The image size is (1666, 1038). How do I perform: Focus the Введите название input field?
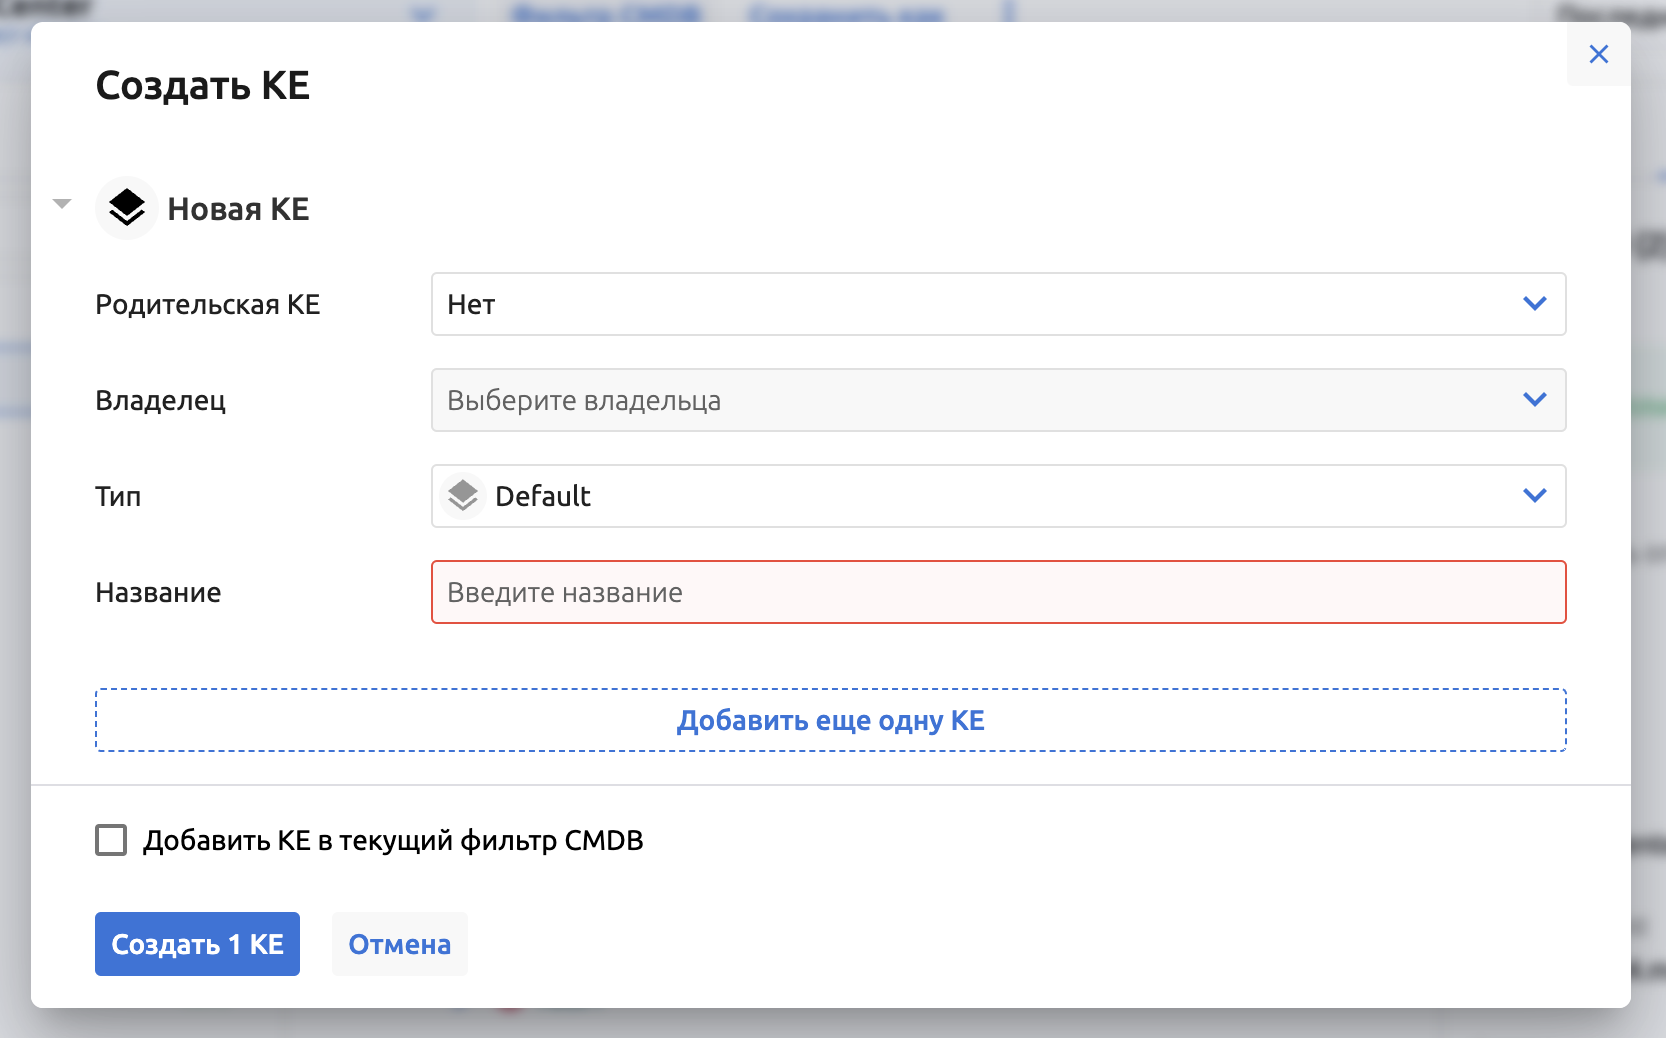pos(998,592)
